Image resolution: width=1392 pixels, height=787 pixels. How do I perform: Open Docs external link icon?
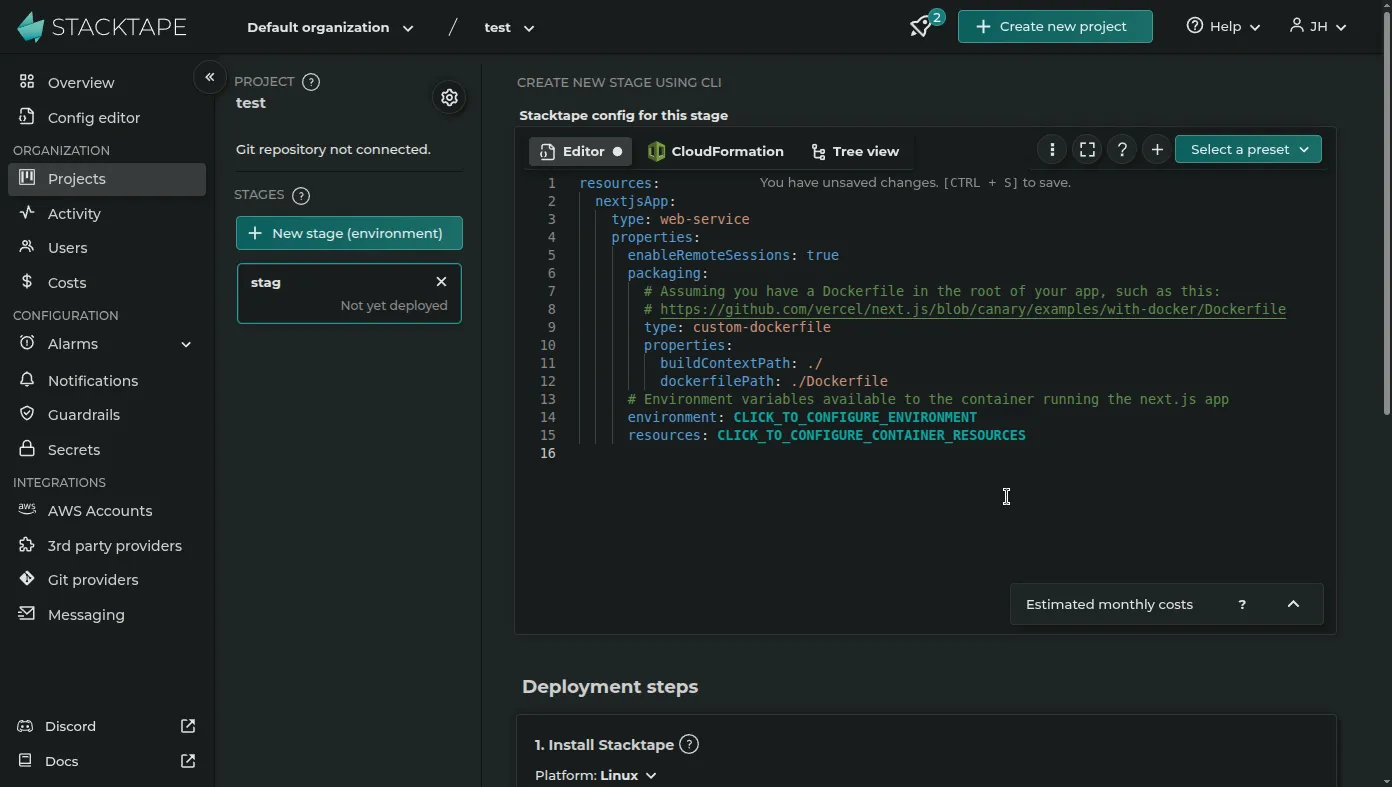(x=188, y=761)
